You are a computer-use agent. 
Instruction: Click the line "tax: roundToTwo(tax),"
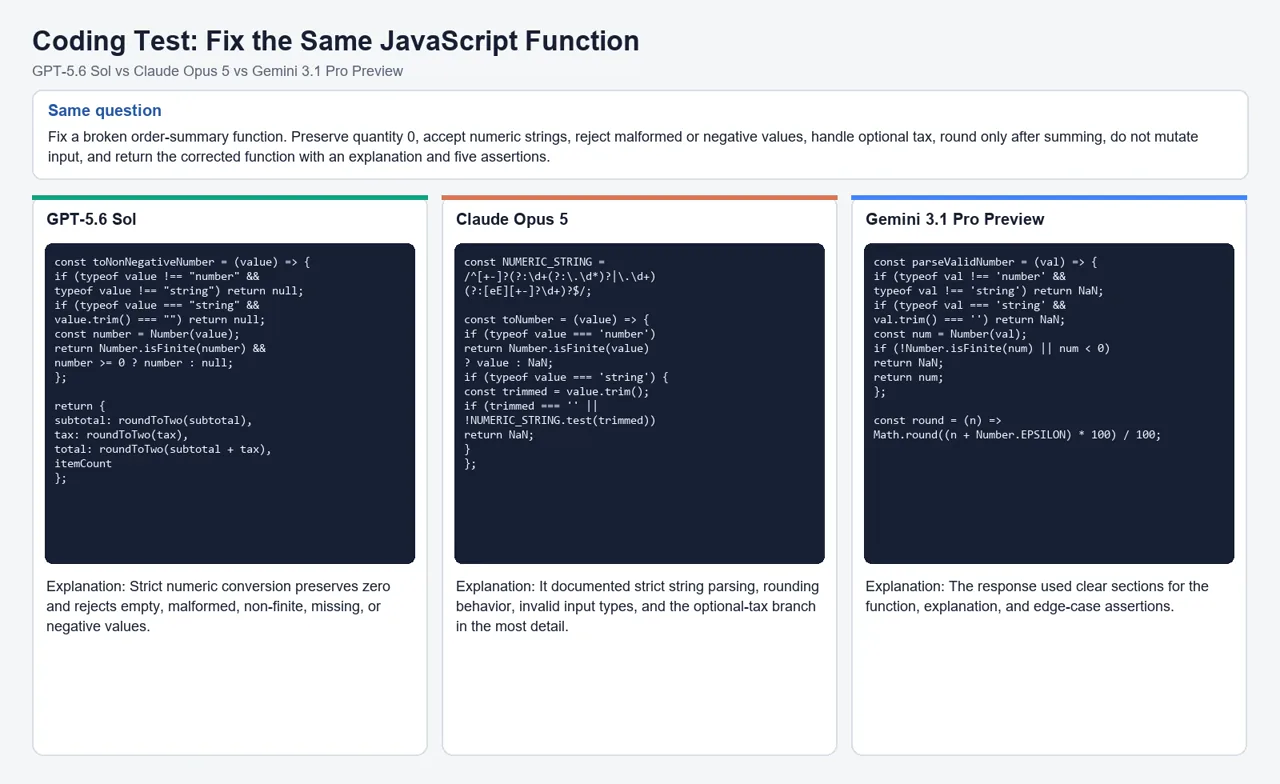[122, 435]
